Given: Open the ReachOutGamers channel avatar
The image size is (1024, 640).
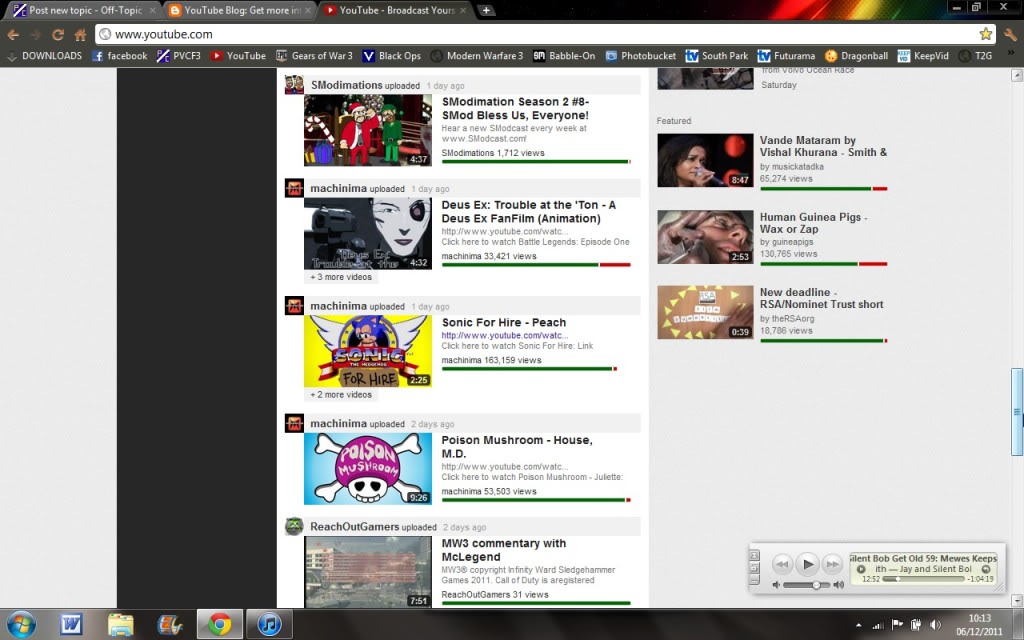Looking at the screenshot, I should click(x=294, y=526).
